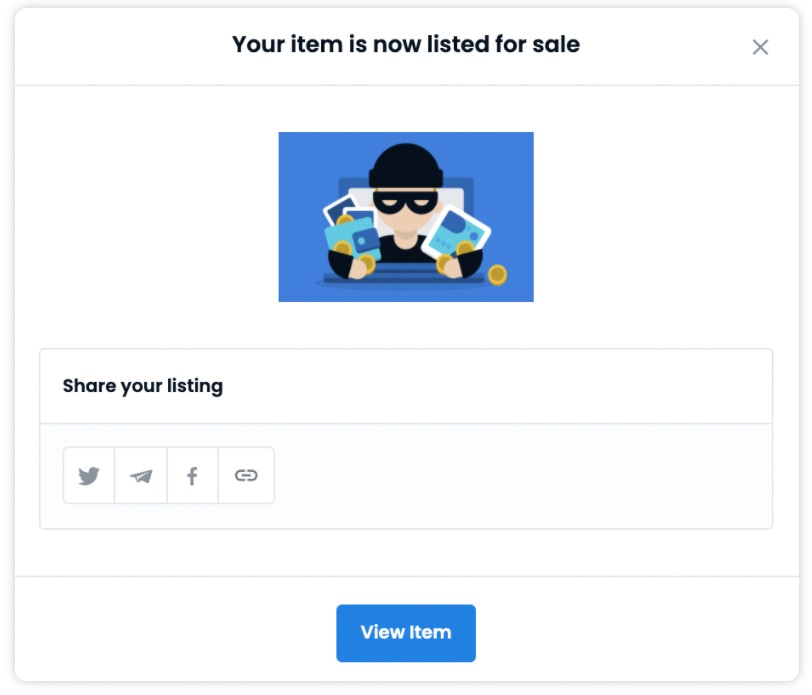This screenshot has width=812, height=695.
Task: Click the thief's black eye mask
Action: pos(405,203)
